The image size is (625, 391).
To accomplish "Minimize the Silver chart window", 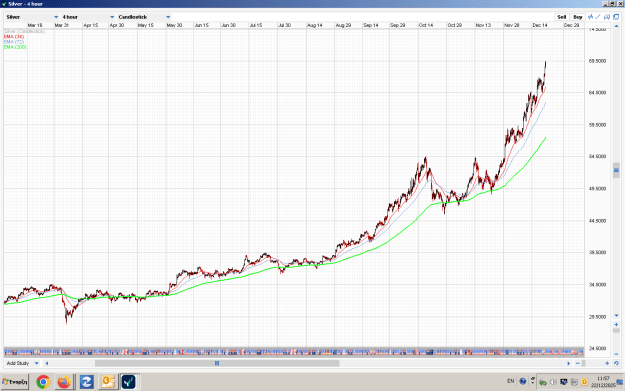I will pyautogui.click(x=605, y=4).
